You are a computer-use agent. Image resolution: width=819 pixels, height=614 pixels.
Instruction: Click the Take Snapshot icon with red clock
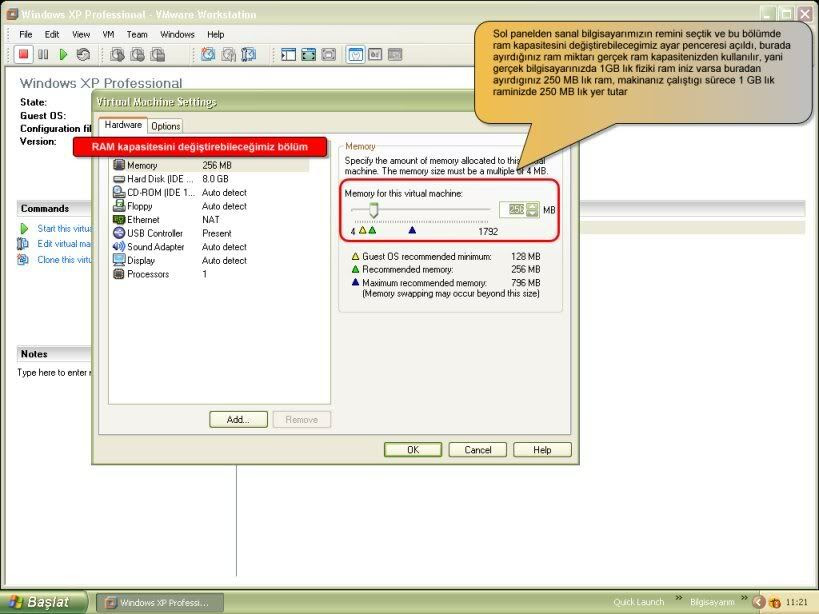point(208,54)
